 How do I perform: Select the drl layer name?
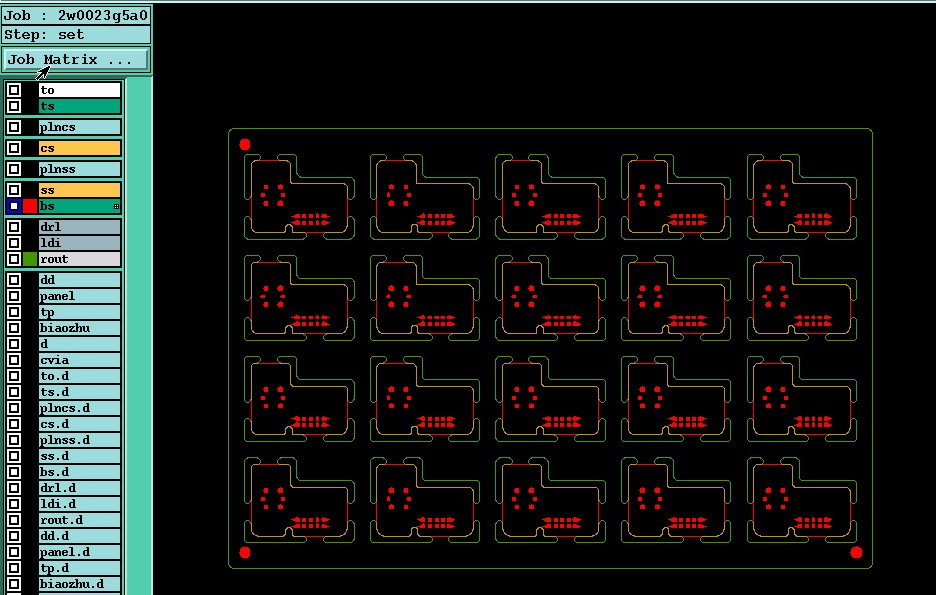[x=79, y=227]
